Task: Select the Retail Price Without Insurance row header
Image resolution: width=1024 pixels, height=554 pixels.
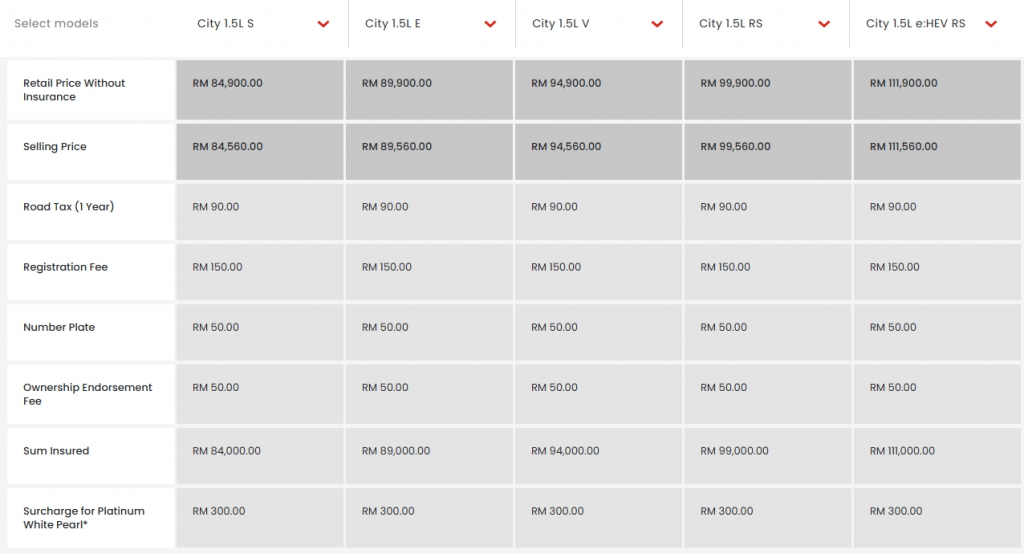Action: 74,90
